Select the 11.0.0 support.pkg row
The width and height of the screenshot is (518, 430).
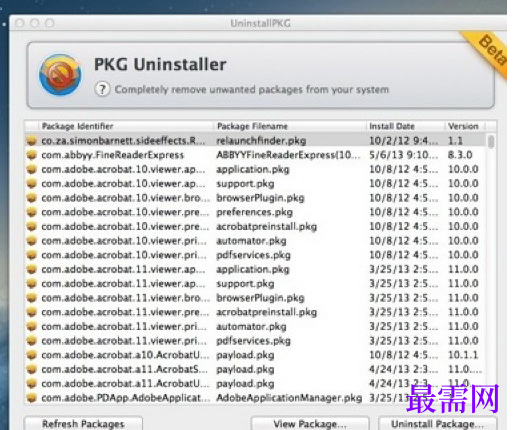point(255,284)
